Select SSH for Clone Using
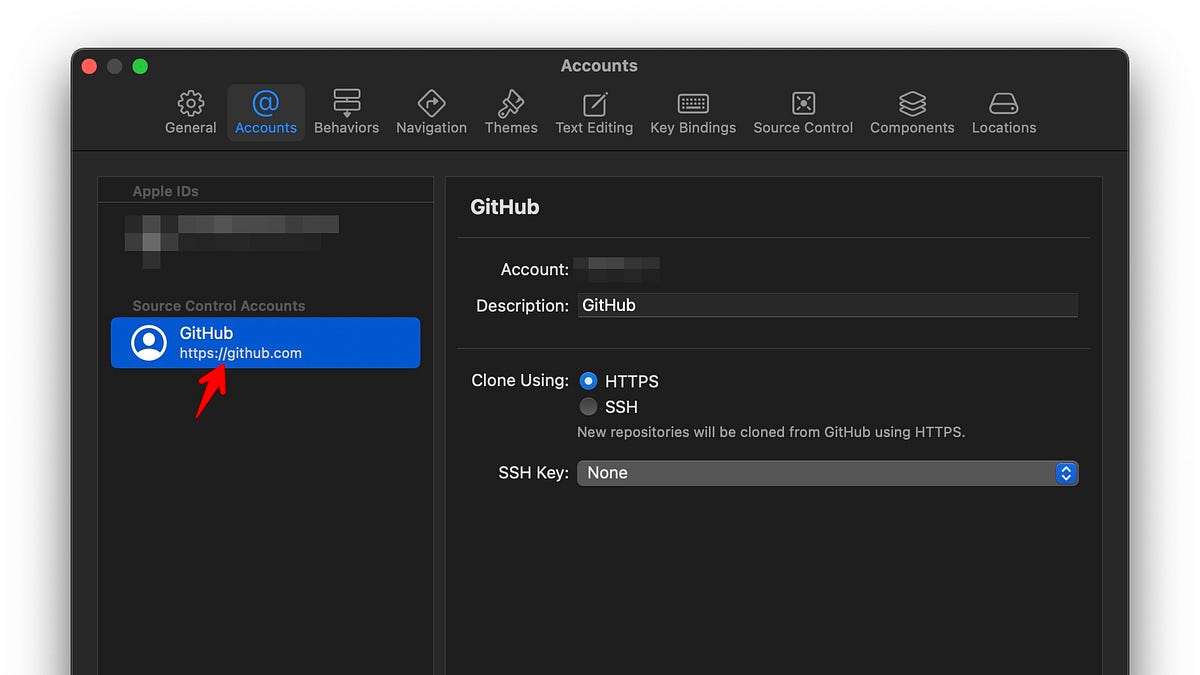1200x675 pixels. 588,406
